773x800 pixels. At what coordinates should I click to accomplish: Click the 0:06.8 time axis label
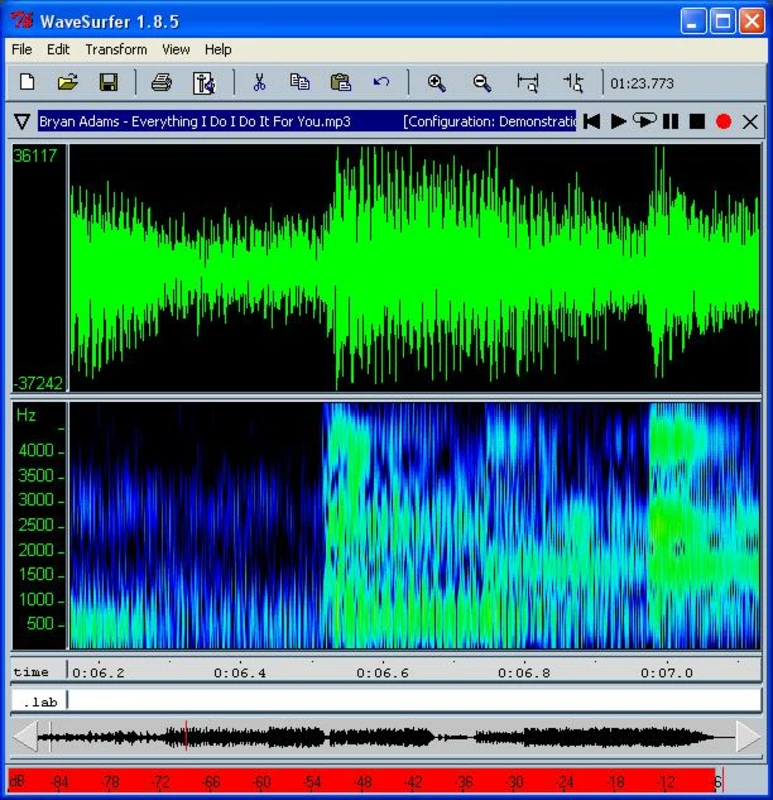(x=525, y=673)
